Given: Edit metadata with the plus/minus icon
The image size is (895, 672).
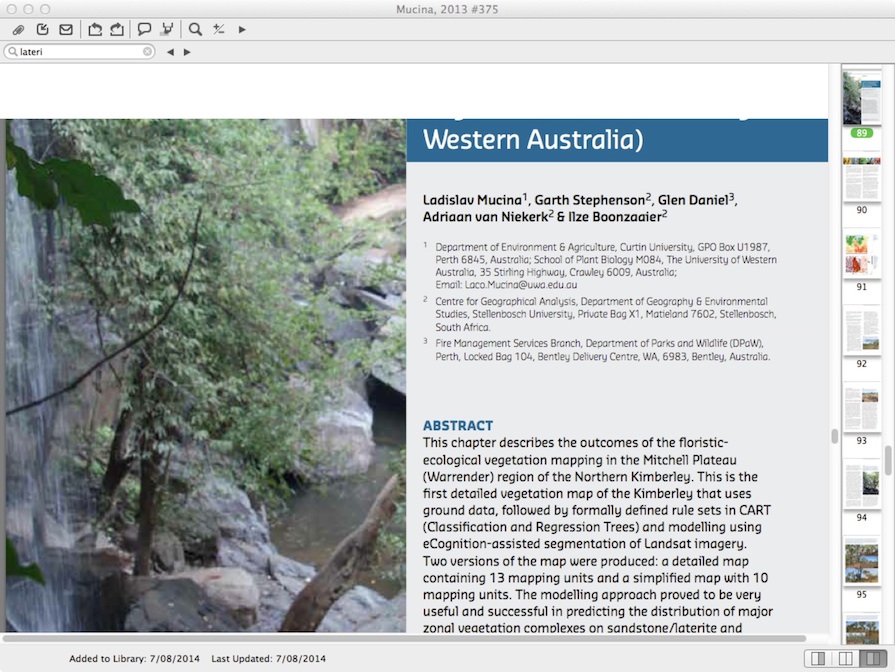Looking at the screenshot, I should (218, 29).
